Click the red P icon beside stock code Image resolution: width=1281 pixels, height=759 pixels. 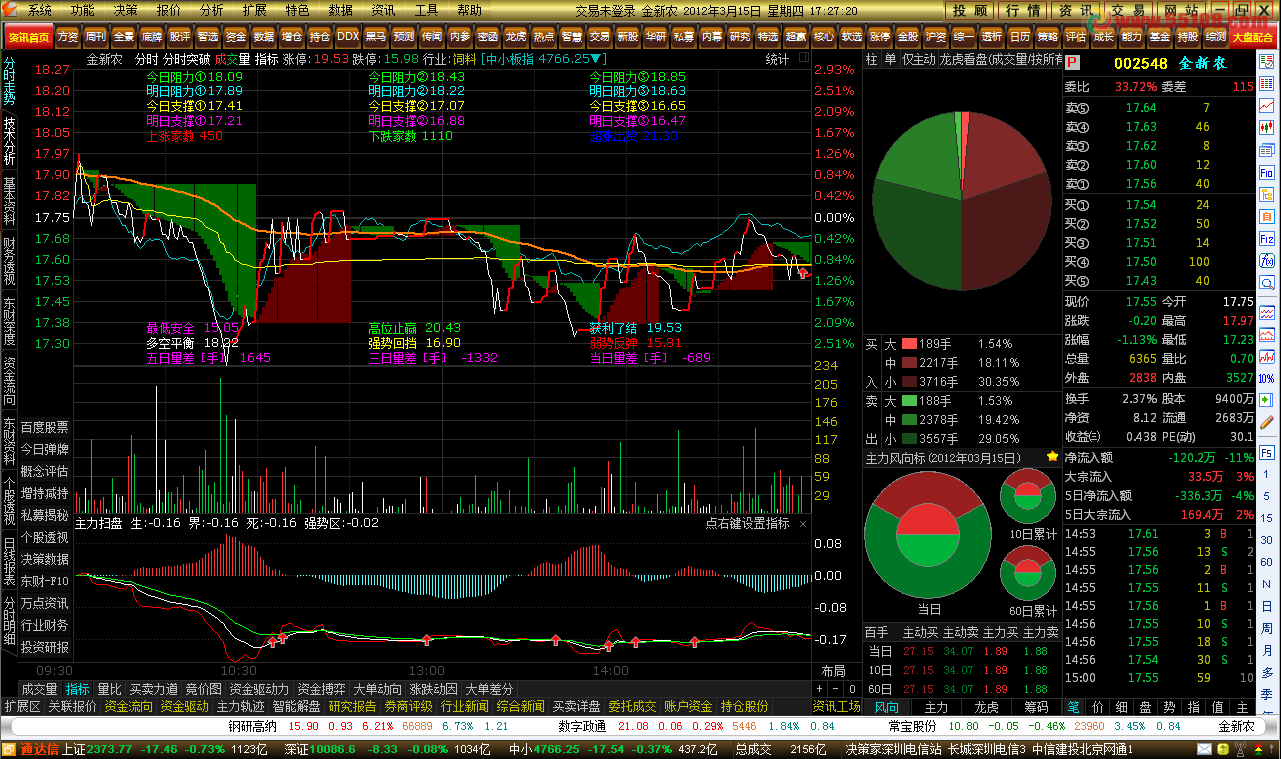(1072, 63)
